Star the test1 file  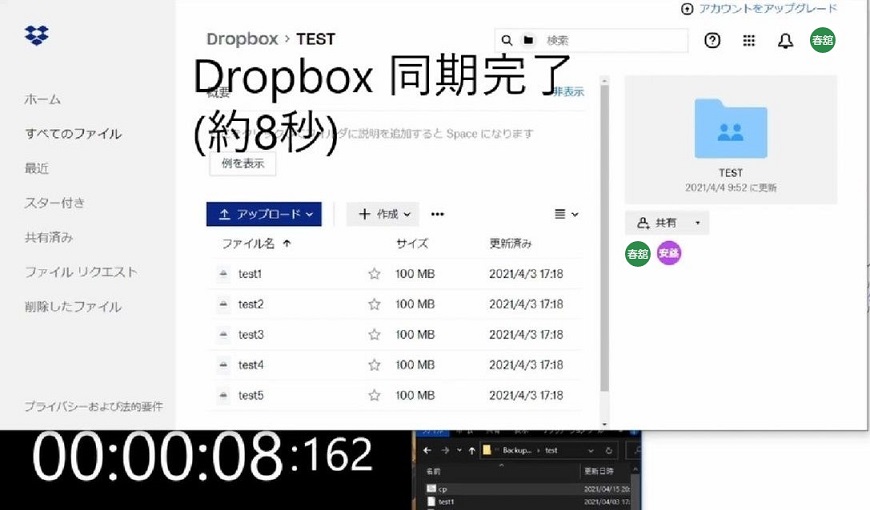(x=375, y=274)
